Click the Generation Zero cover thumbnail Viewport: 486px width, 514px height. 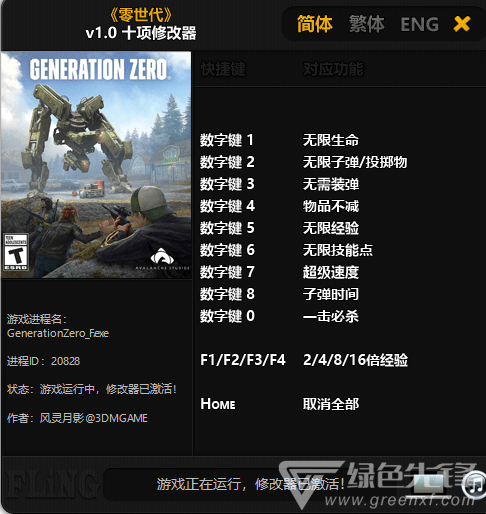pos(96,165)
